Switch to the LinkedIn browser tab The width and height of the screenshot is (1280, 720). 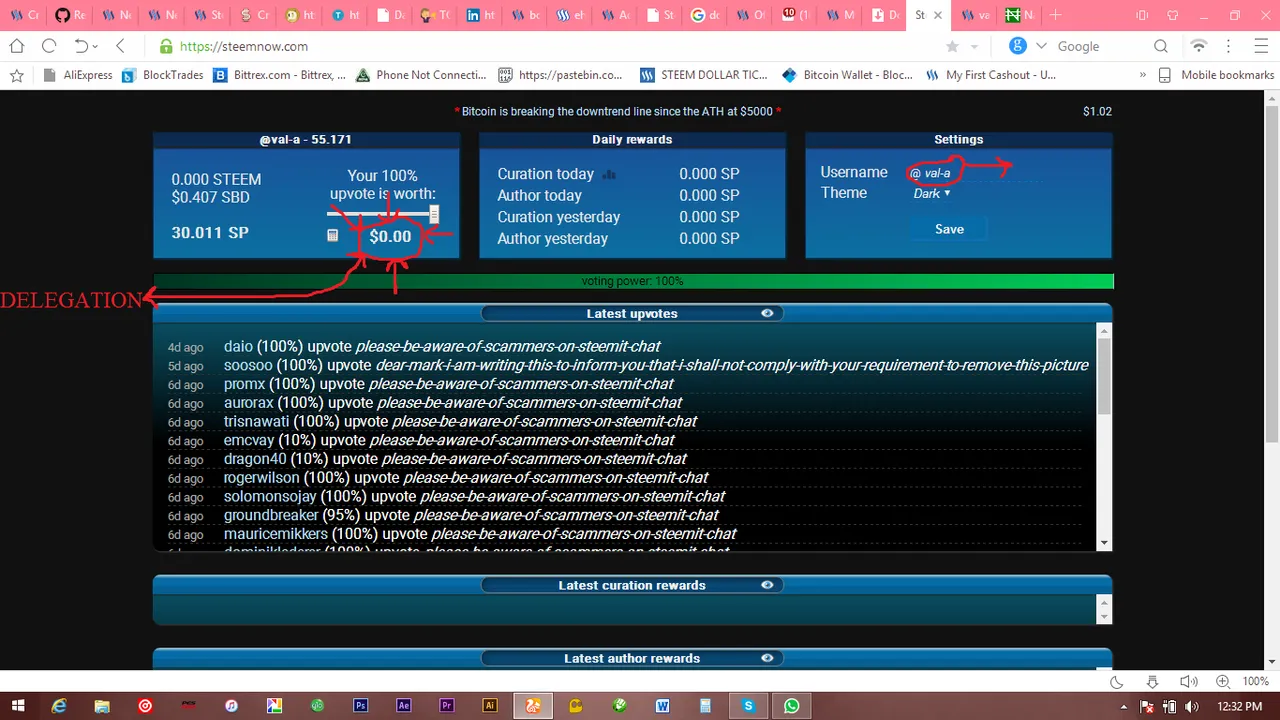[481, 15]
